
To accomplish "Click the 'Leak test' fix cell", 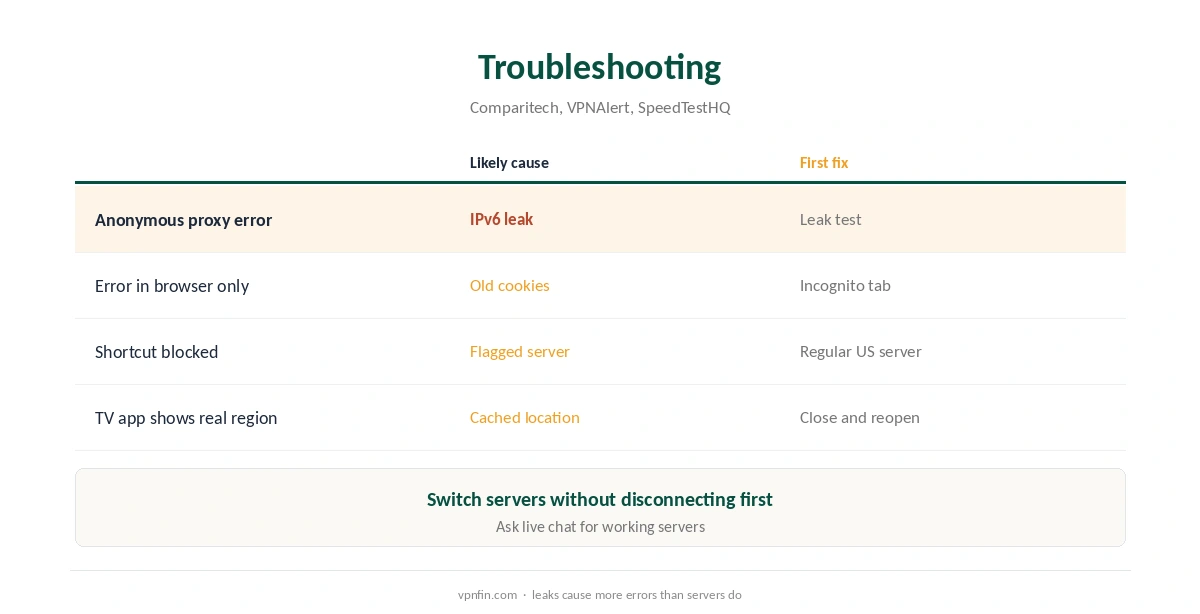I will 830,219.
